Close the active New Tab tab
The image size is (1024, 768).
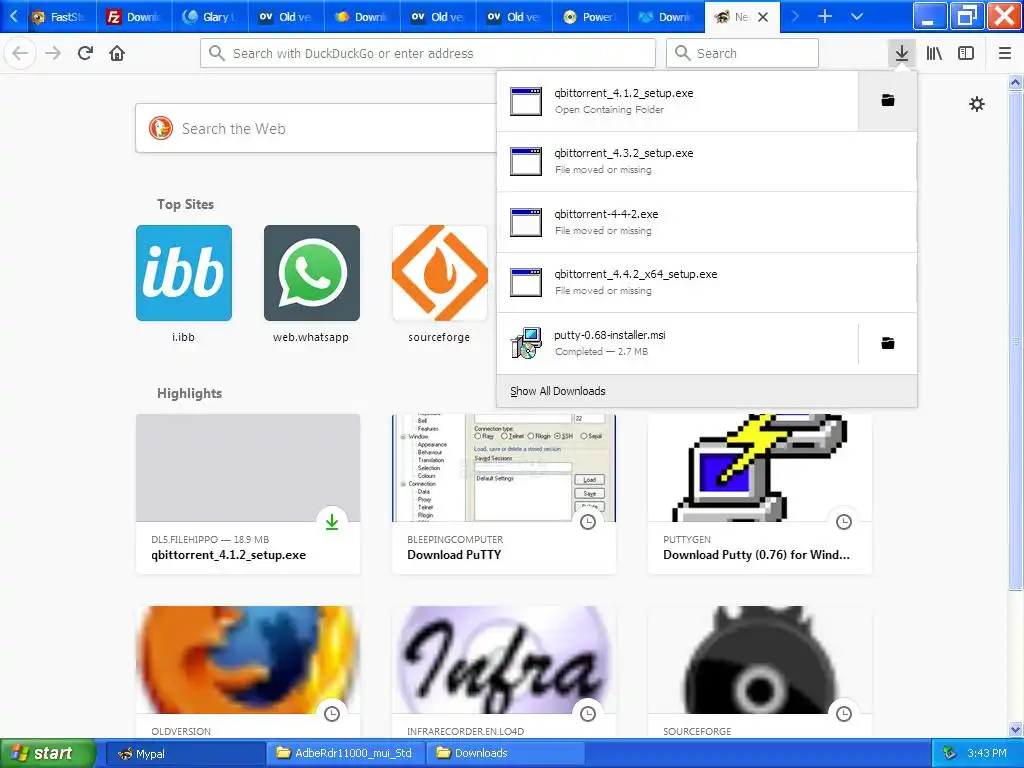pos(763,17)
